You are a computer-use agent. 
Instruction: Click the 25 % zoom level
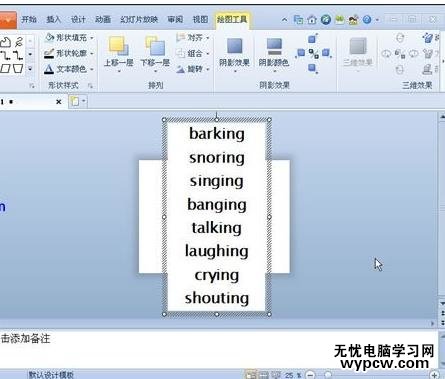tap(293, 375)
